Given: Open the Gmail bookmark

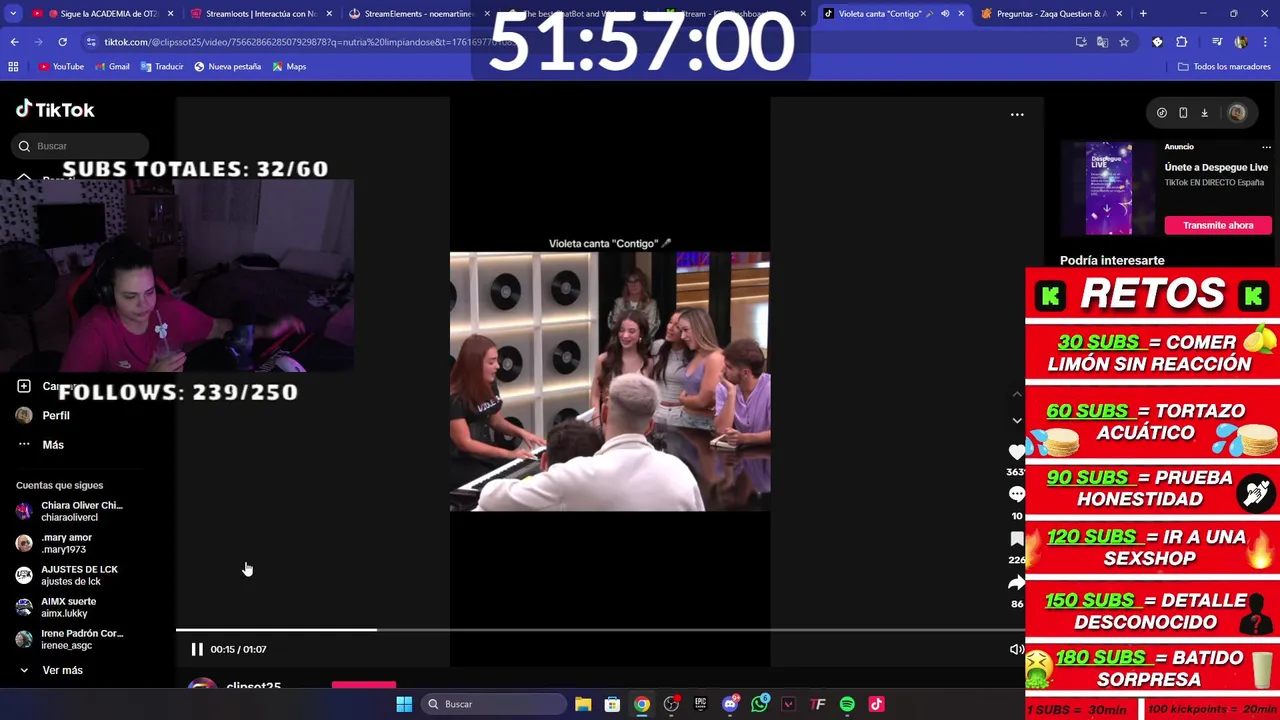Looking at the screenshot, I should pyautogui.click(x=112, y=67).
